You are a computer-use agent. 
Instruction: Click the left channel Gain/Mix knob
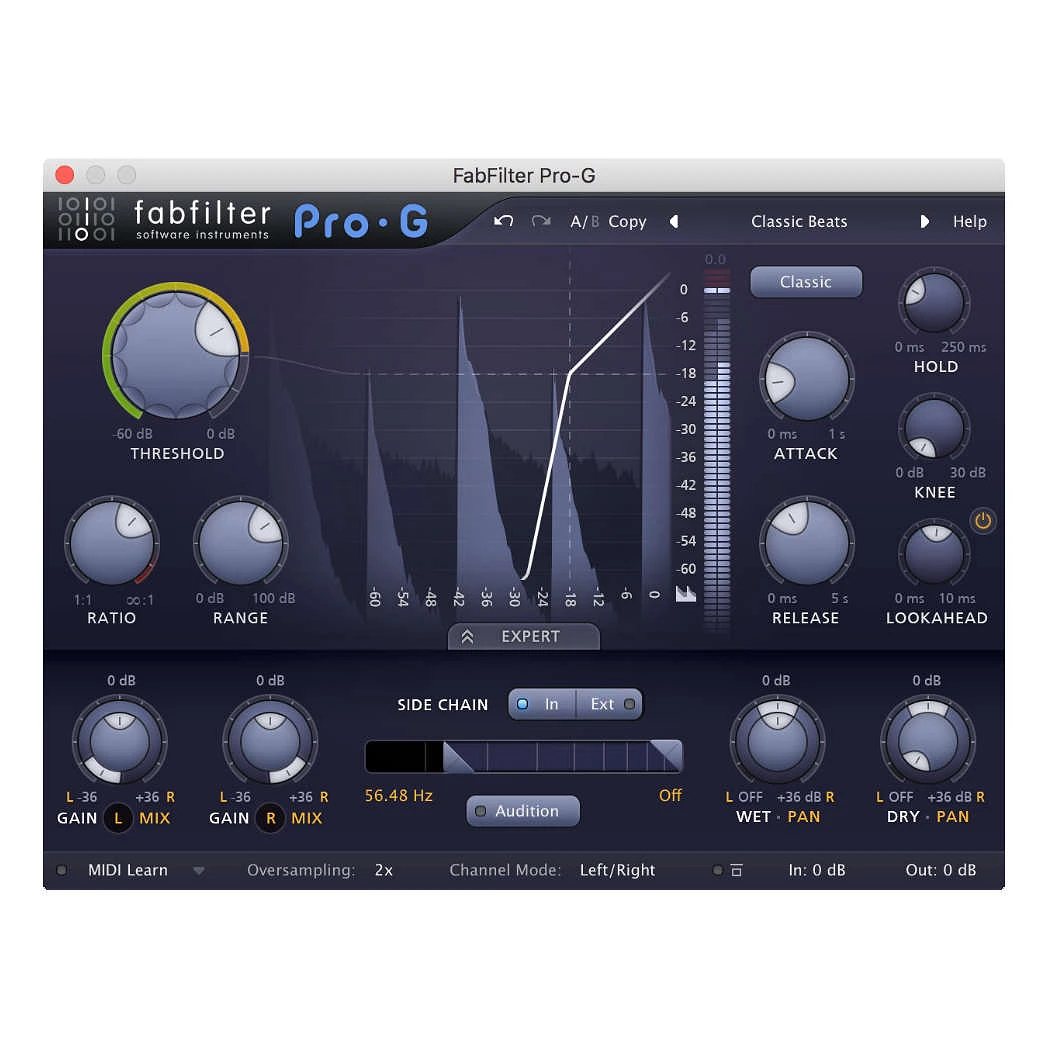120,741
